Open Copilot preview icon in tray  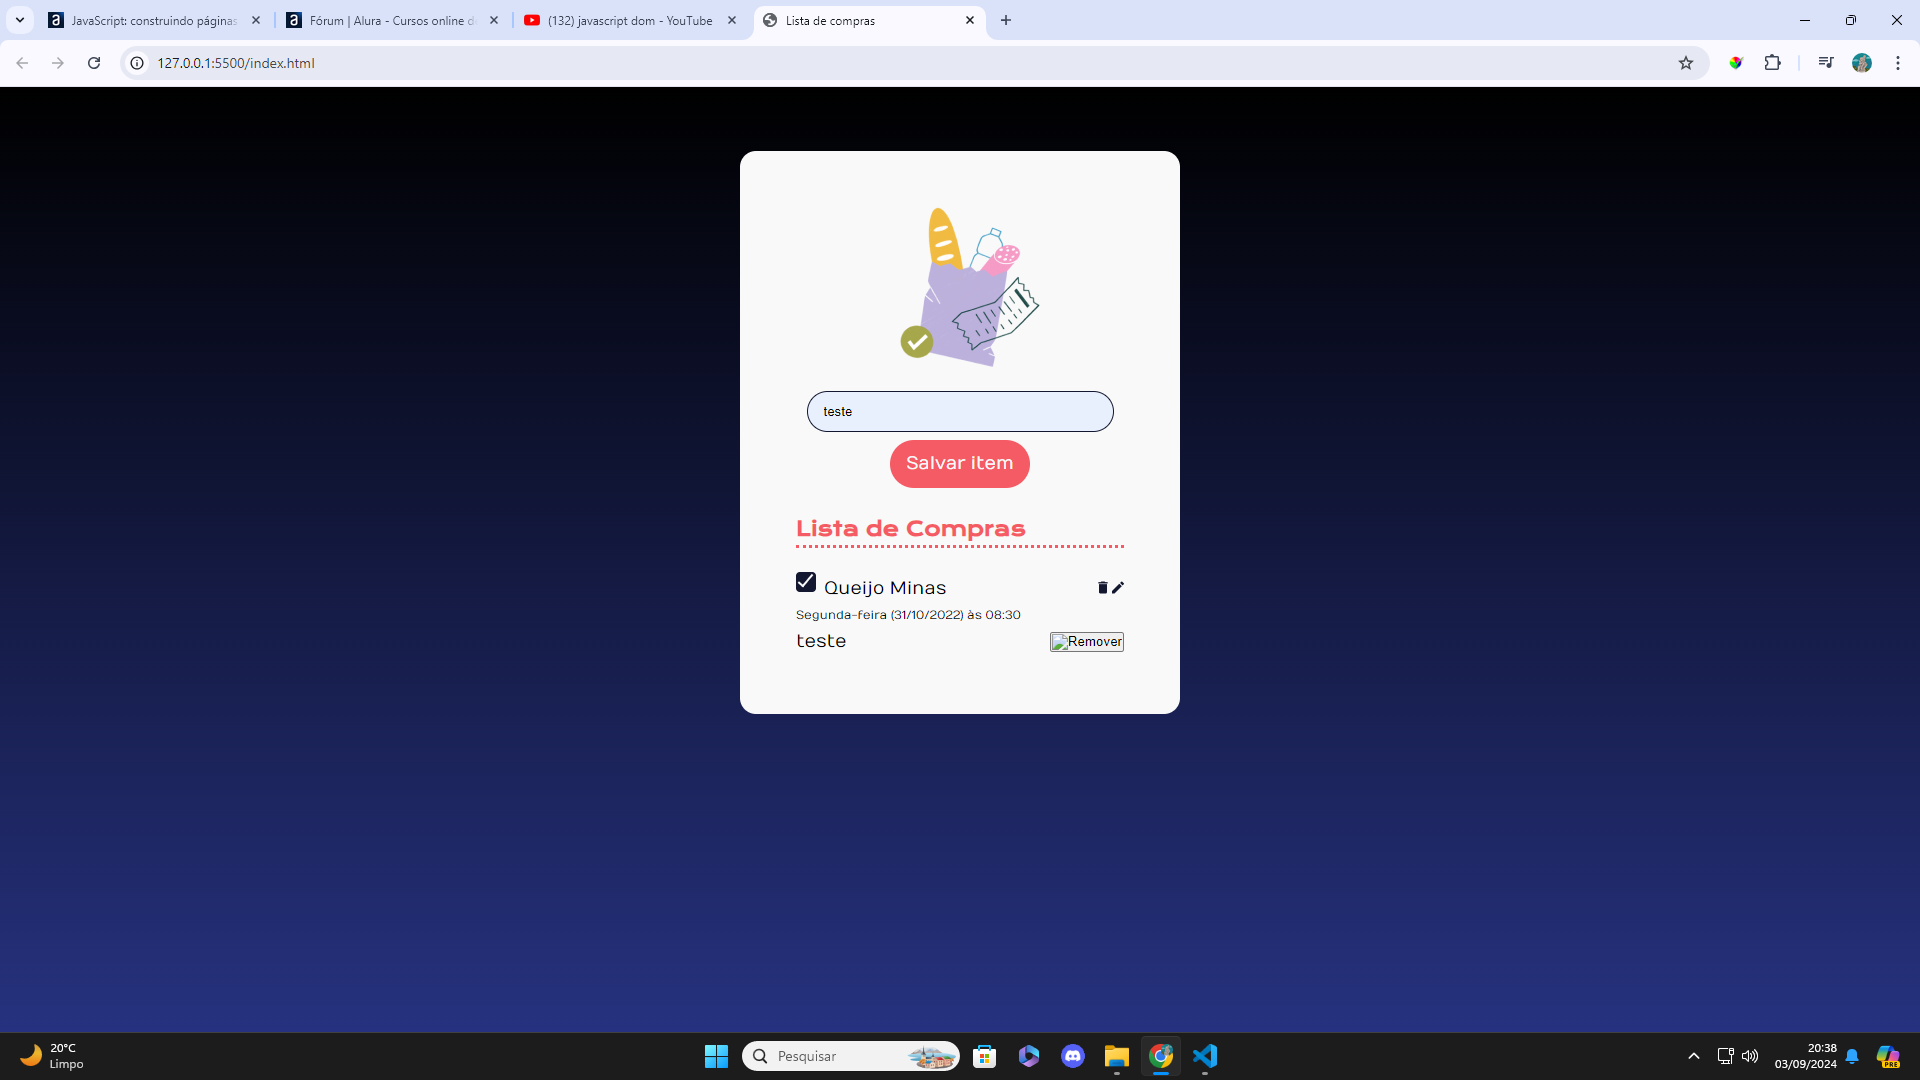(1888, 1056)
